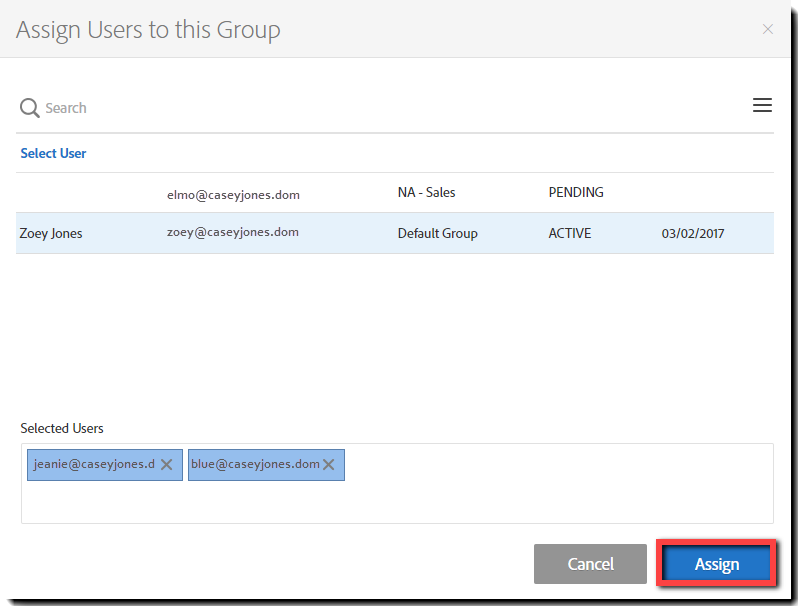Click the Assign button
The width and height of the screenshot is (798, 606).
pos(716,564)
